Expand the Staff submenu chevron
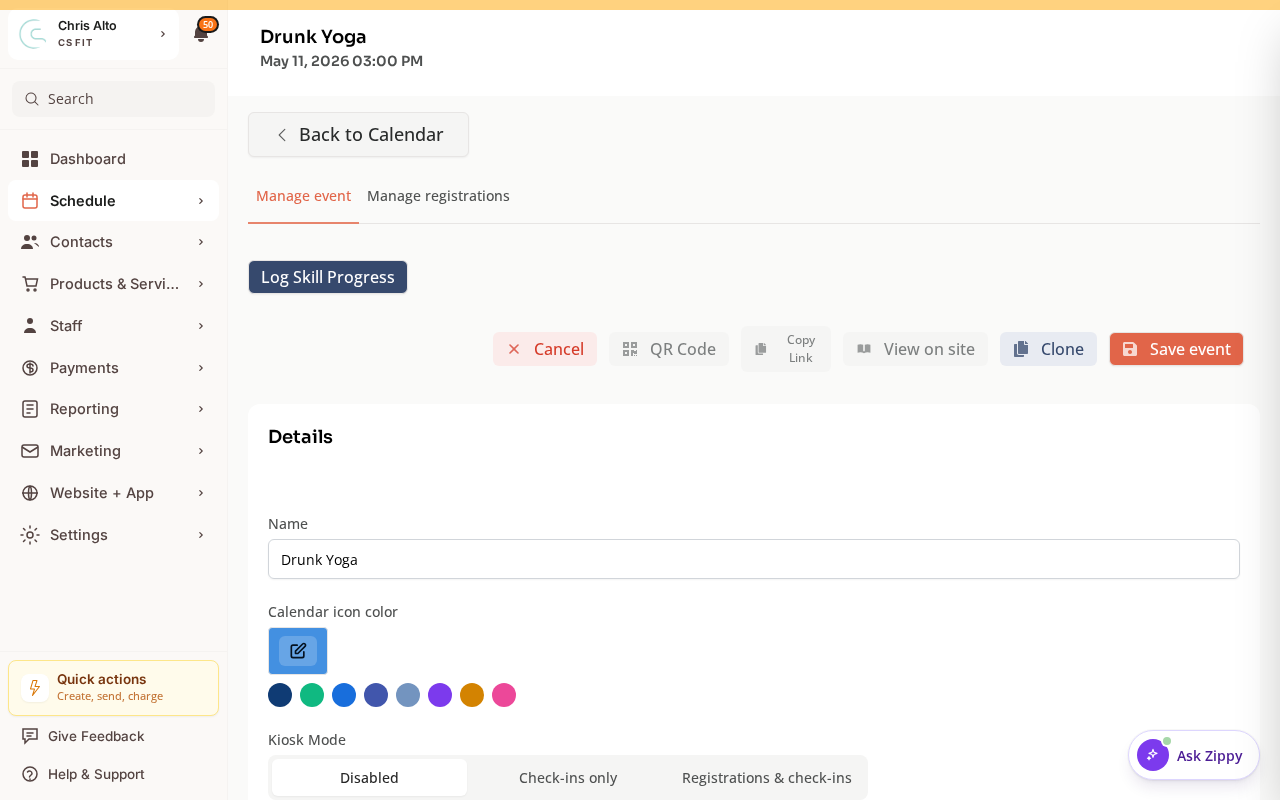 [x=201, y=326]
